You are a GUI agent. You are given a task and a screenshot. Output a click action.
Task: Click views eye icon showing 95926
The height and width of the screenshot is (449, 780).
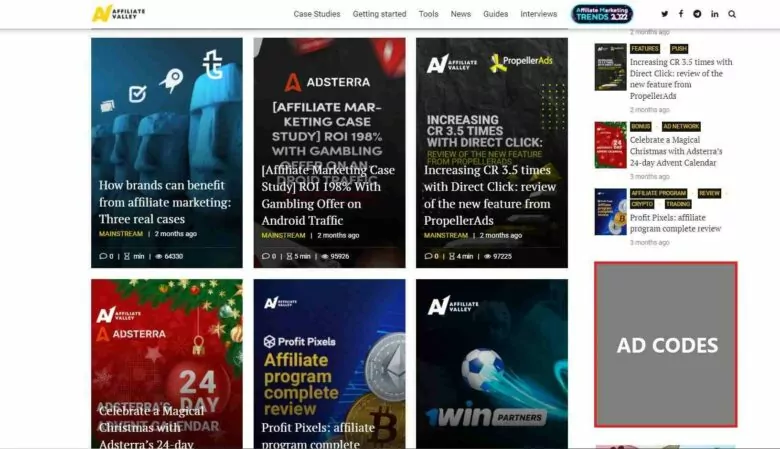(x=325, y=257)
